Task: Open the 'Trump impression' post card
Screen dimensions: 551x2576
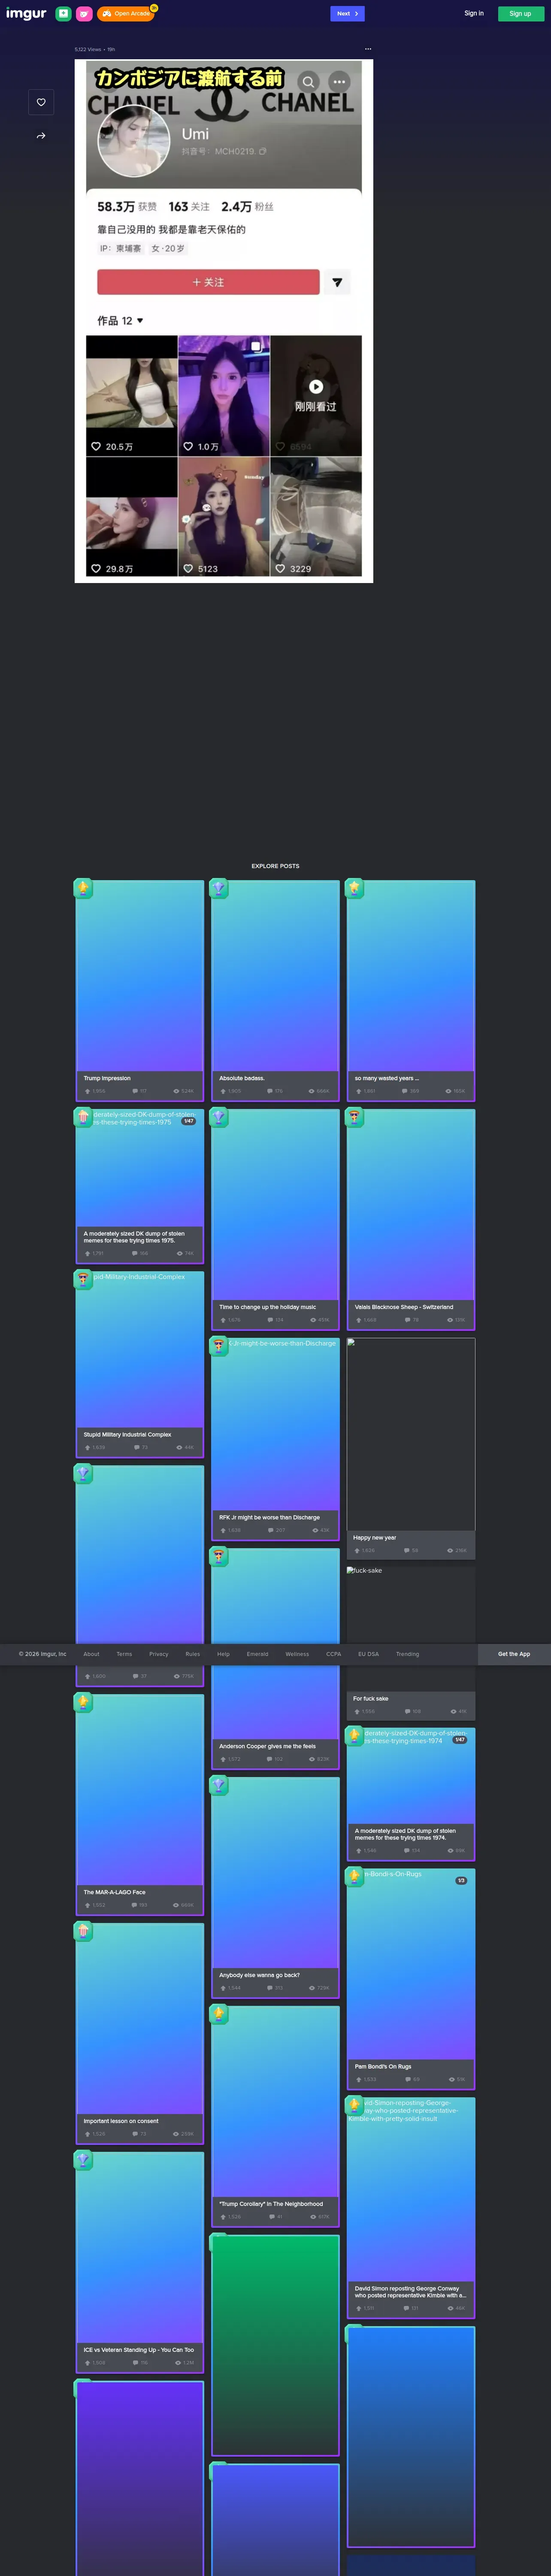Action: 140,991
